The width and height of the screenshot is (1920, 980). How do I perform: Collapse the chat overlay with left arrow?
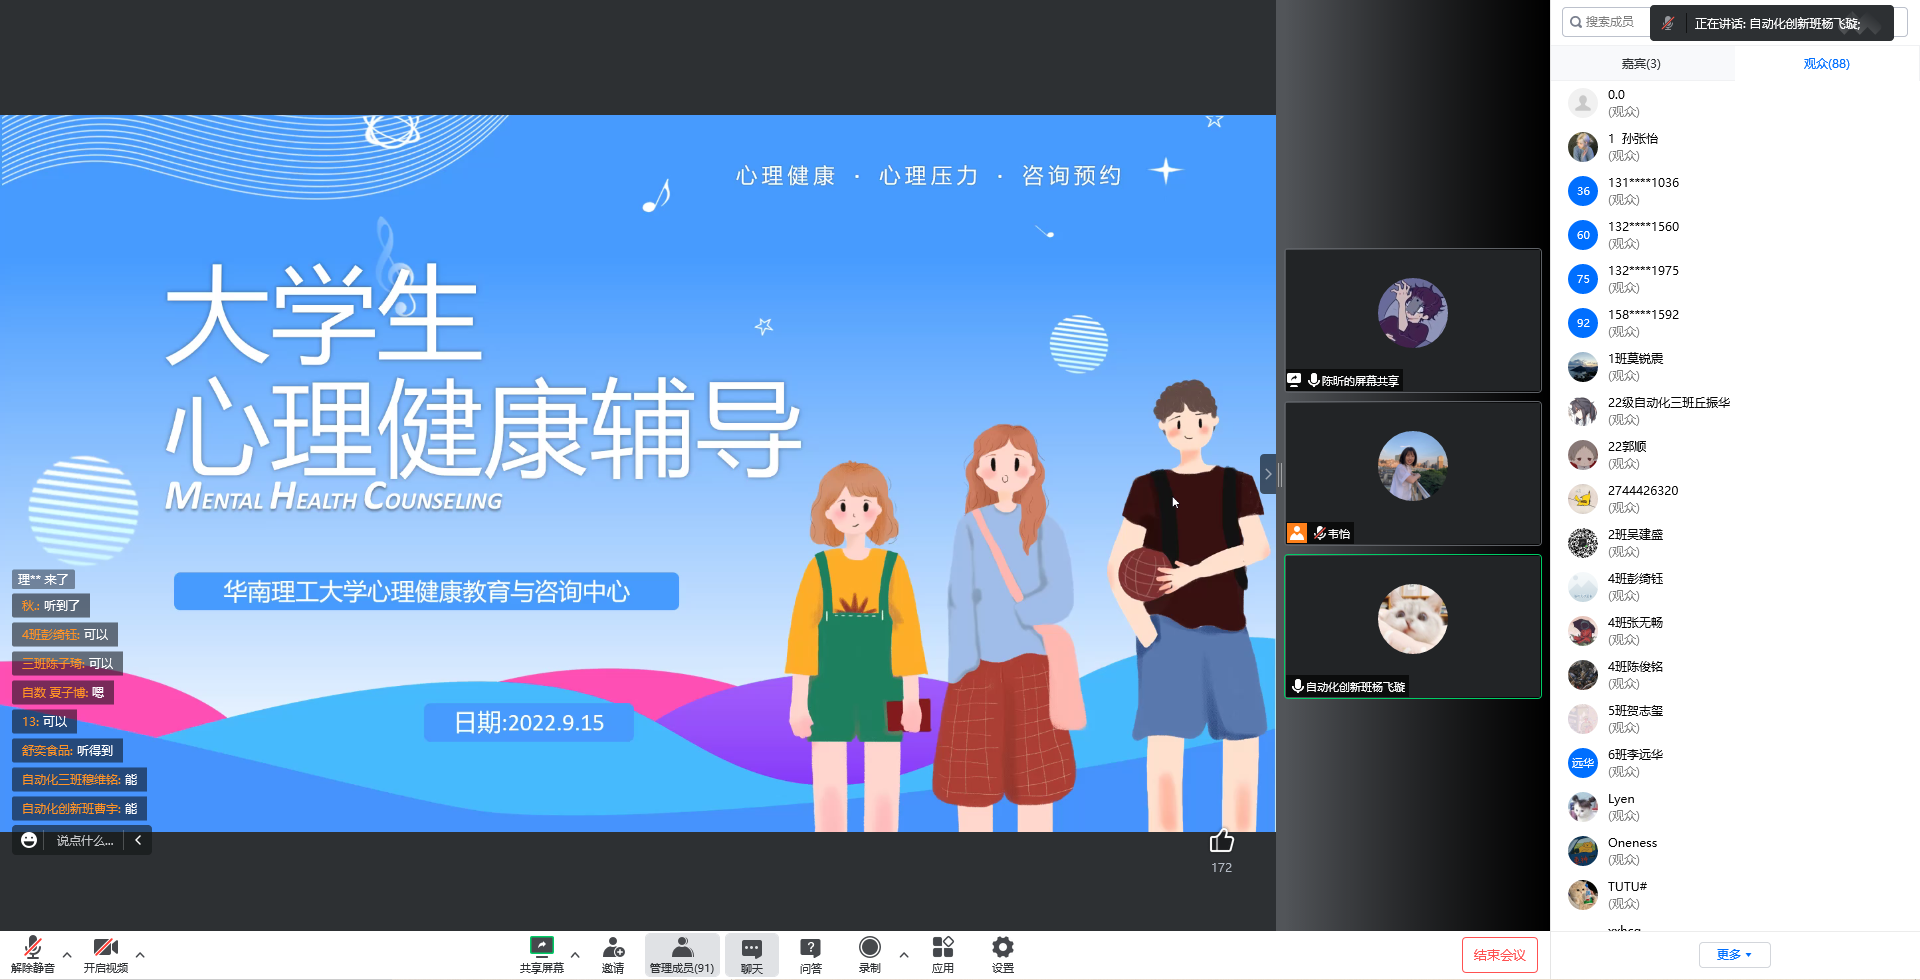(138, 841)
